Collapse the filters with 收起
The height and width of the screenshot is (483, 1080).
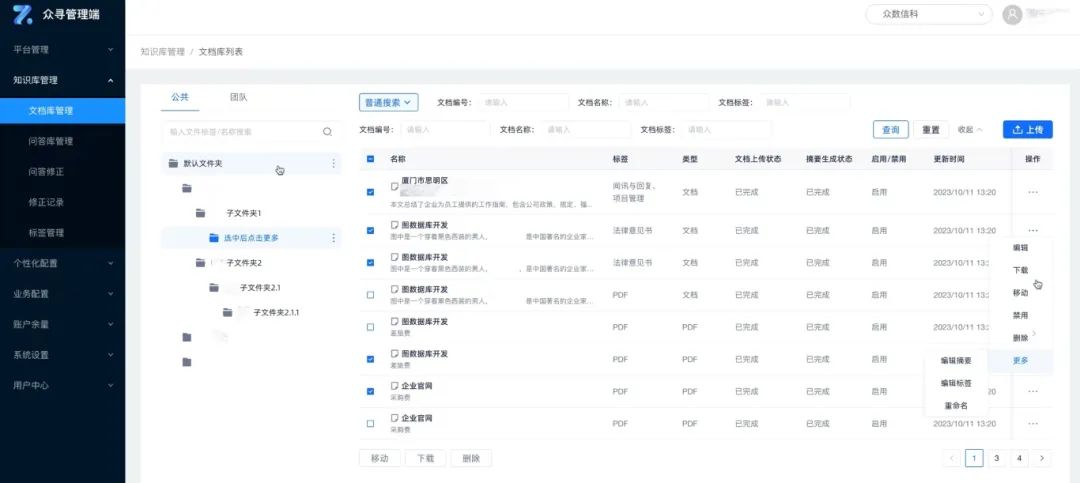[x=970, y=130]
